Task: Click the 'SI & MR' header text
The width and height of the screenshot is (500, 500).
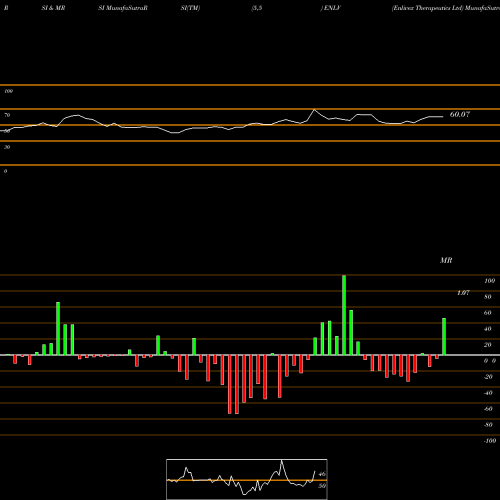Action: pos(53,8)
